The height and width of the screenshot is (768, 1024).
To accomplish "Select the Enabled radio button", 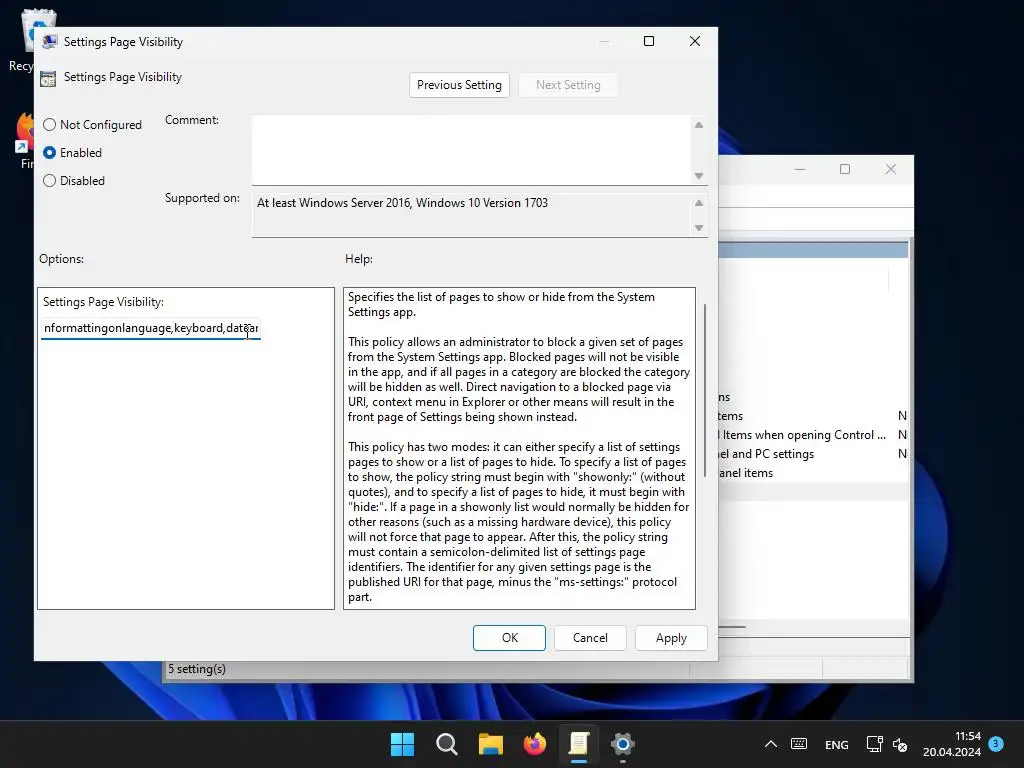I will point(50,152).
